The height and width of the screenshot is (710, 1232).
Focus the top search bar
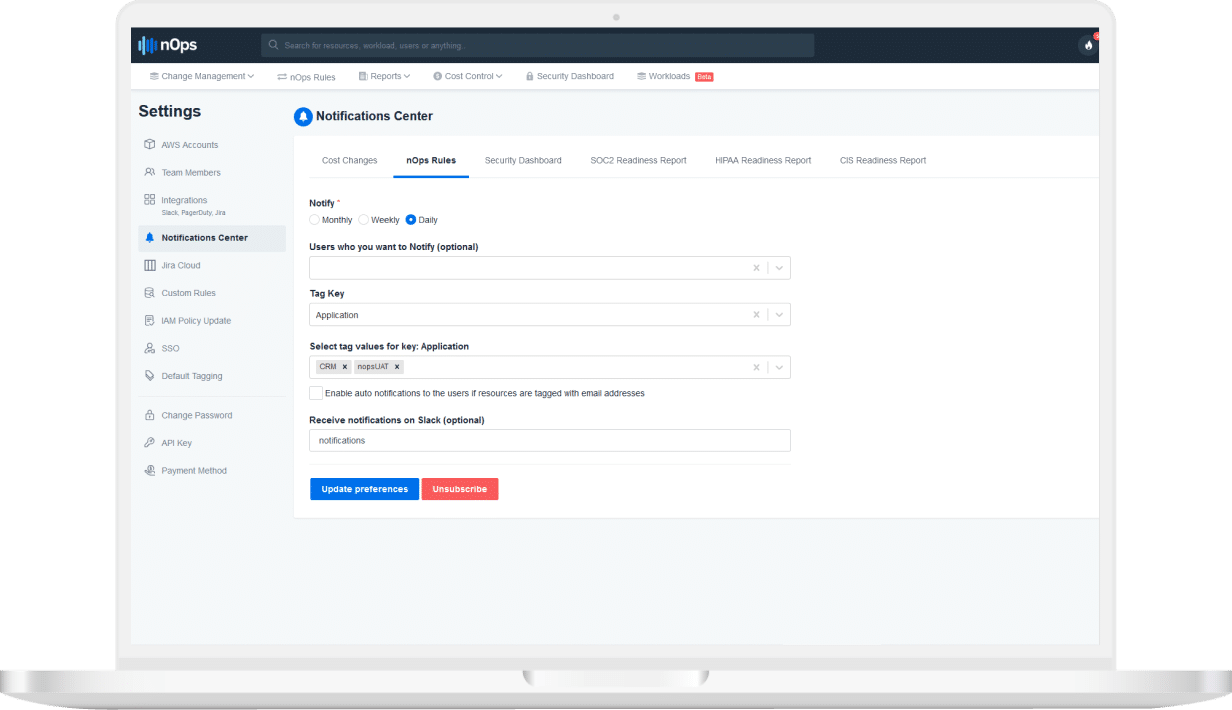pos(538,45)
